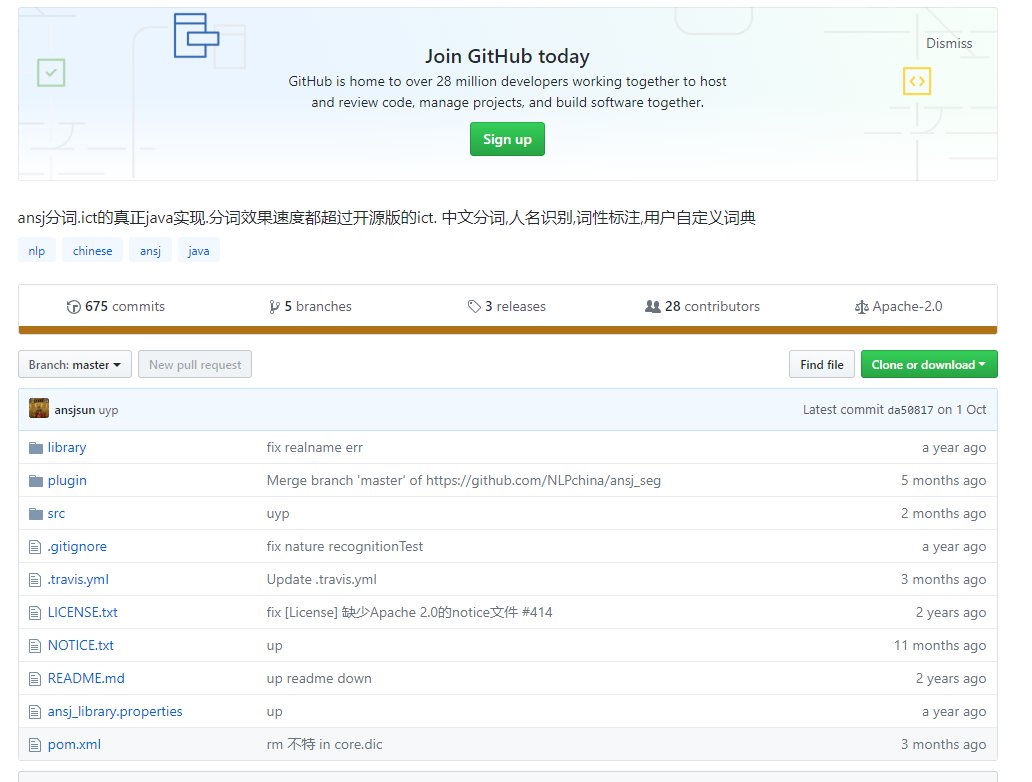The width and height of the screenshot is (1032, 782).
Task: Click the src folder icon
Action: (x=36, y=513)
